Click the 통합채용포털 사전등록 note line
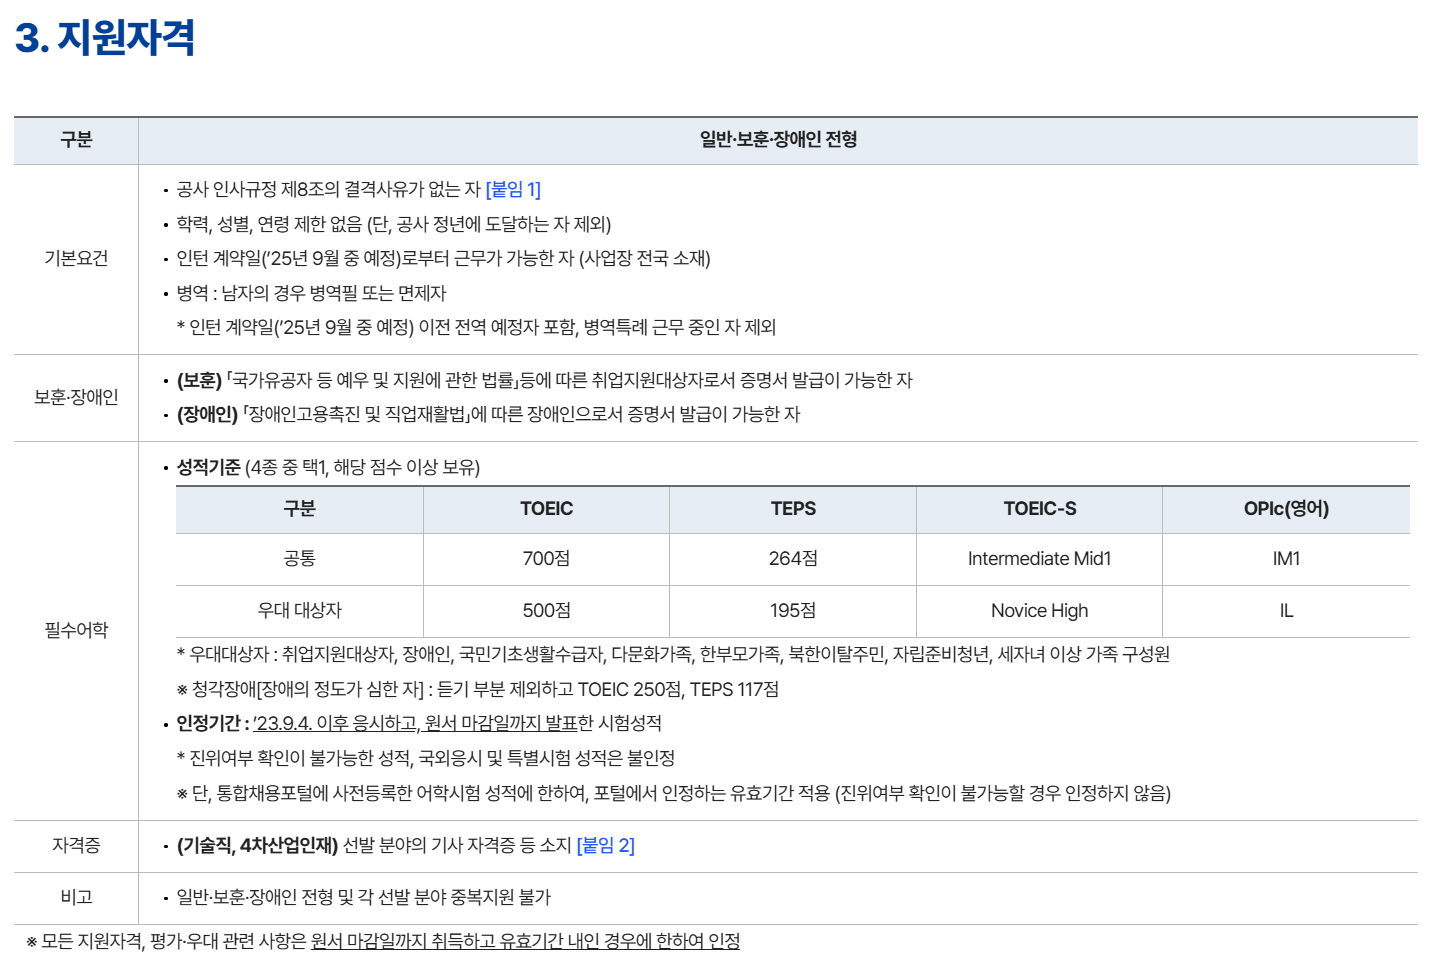Viewport: 1429px width, 980px height. [x=674, y=793]
